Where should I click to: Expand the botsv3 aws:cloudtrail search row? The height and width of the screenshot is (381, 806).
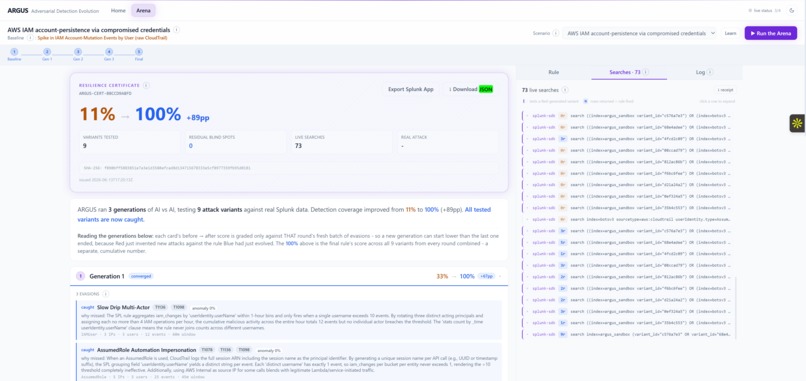point(628,219)
